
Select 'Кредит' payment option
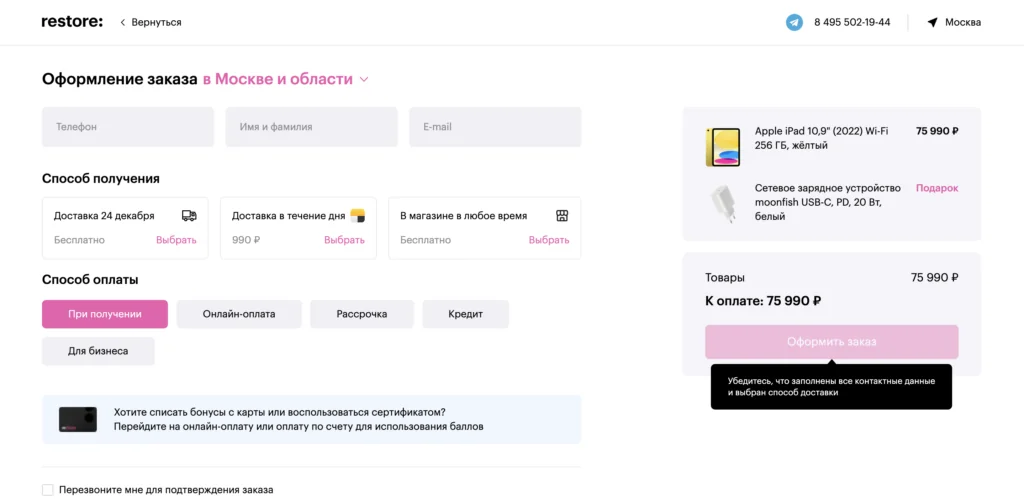point(466,314)
